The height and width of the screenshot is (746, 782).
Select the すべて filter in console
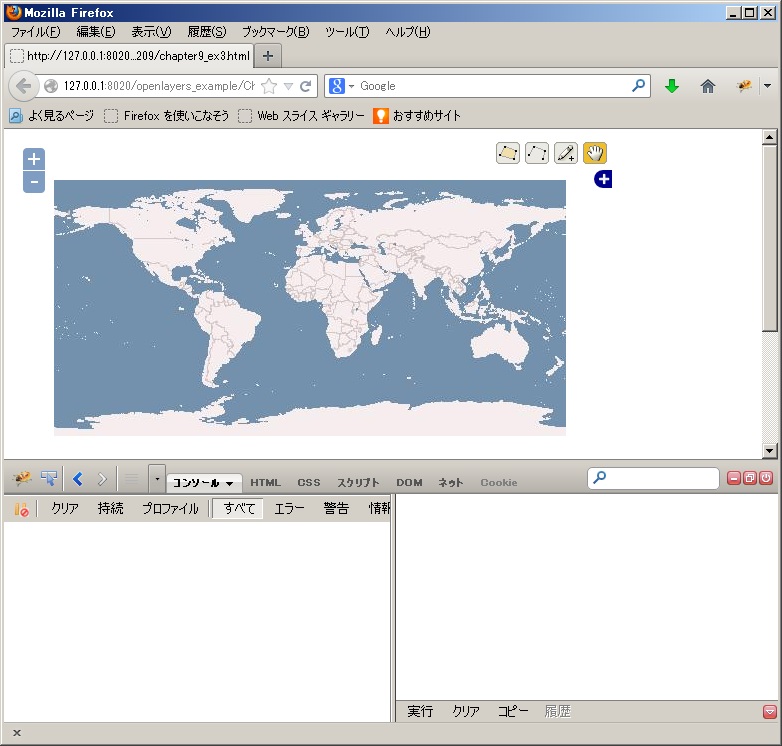coord(239,509)
